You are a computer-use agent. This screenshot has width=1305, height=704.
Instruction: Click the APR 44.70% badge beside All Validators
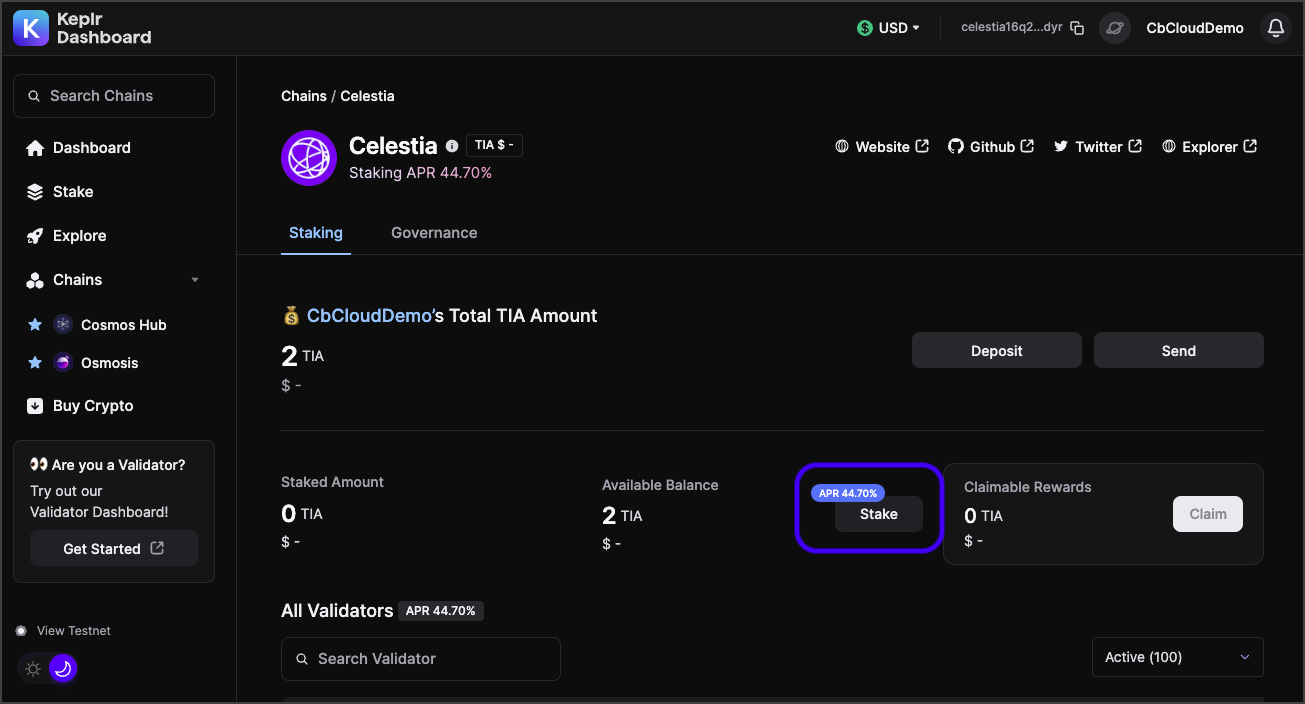(x=441, y=610)
